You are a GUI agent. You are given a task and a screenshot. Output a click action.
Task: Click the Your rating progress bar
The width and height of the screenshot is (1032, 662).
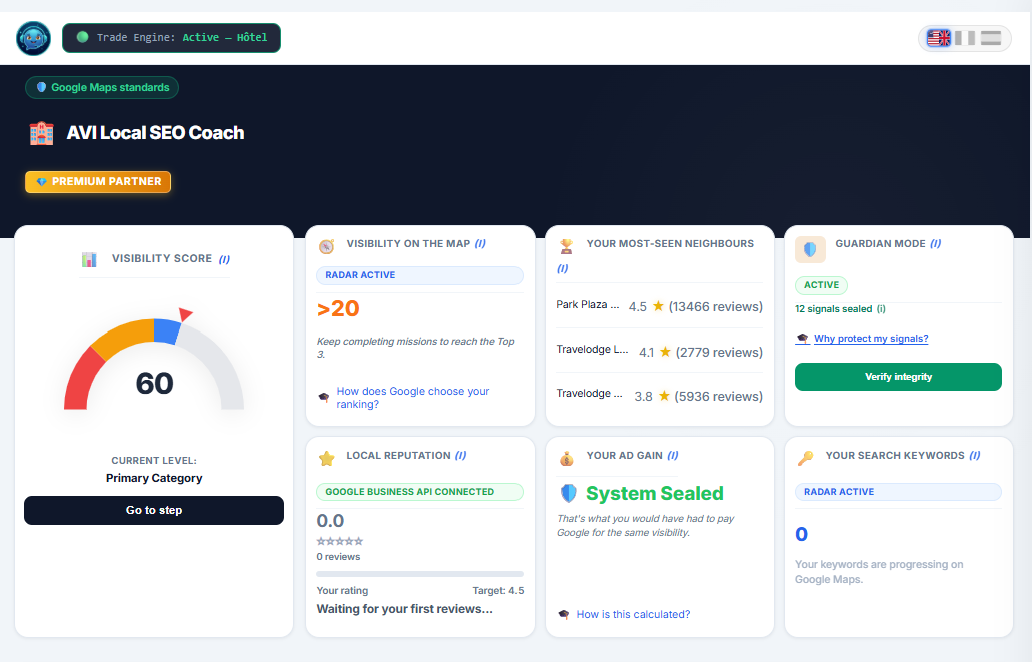click(x=420, y=574)
